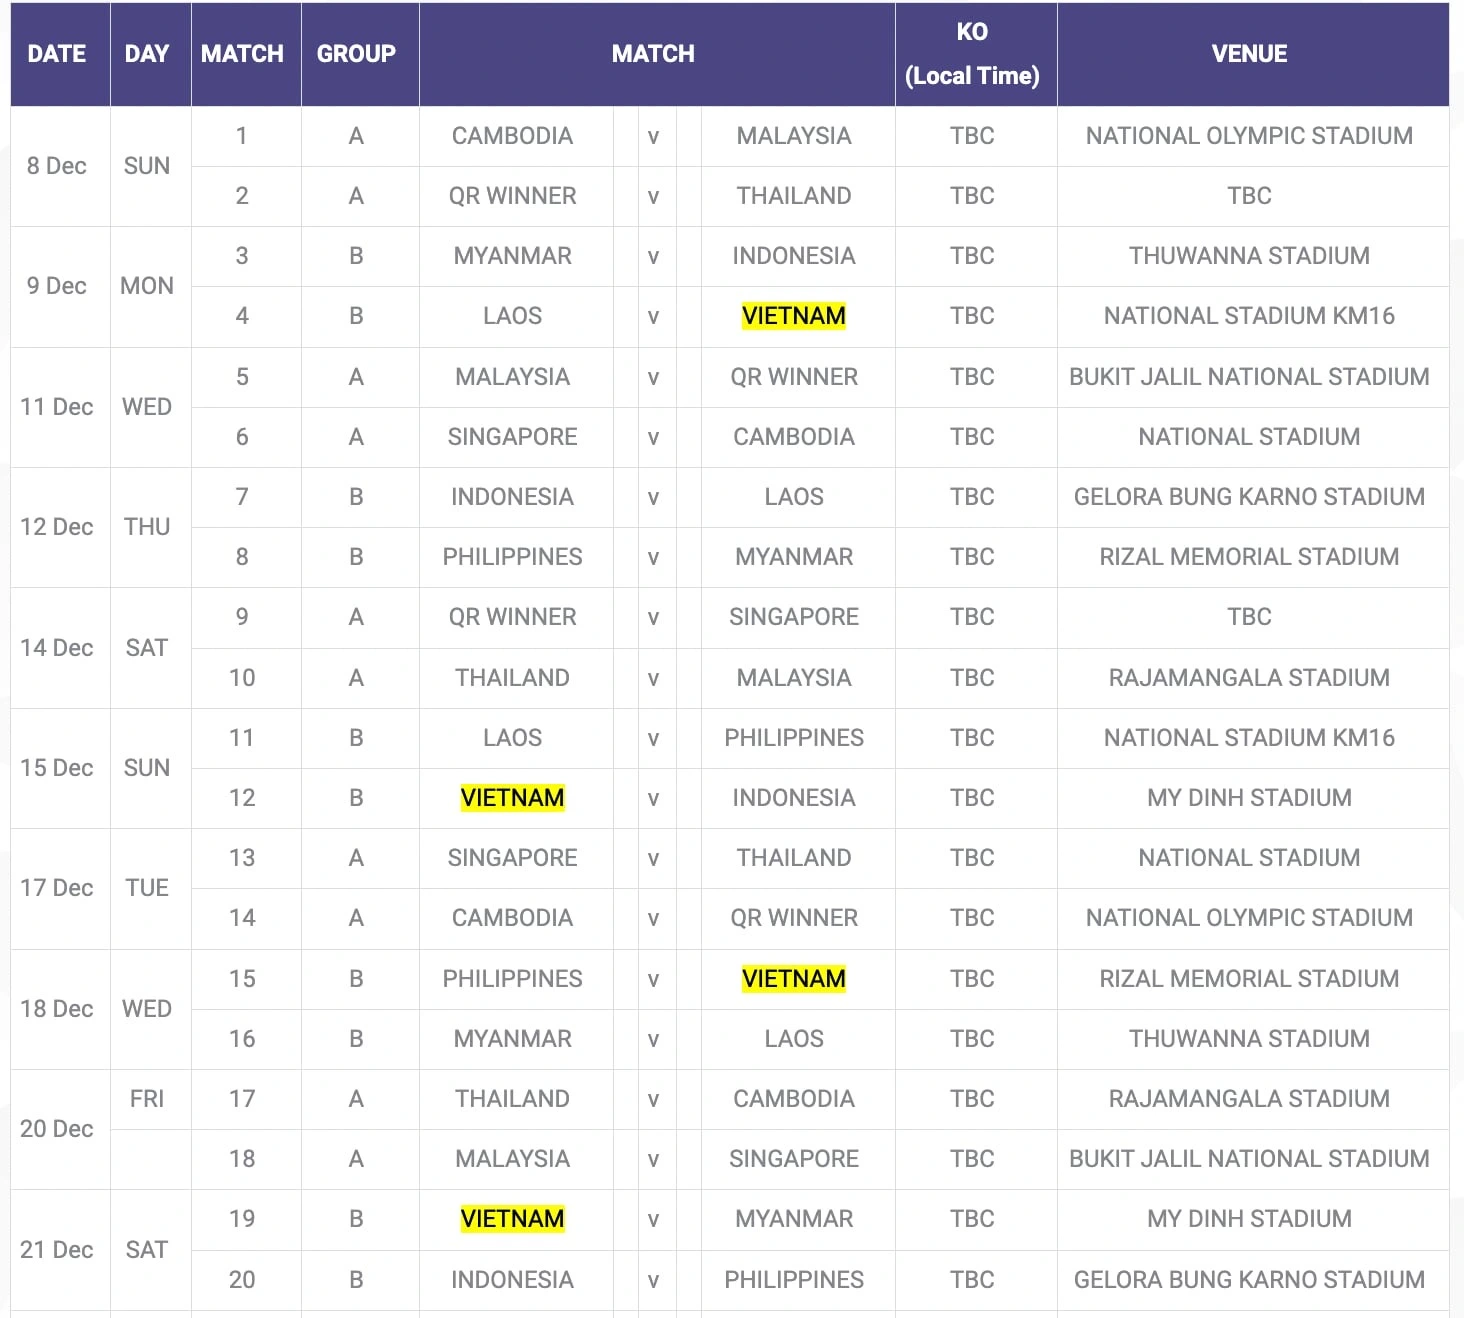Screen dimensions: 1464x1318
Task: Click highlighted VIETNAM in match 12 row
Action: coord(513,798)
